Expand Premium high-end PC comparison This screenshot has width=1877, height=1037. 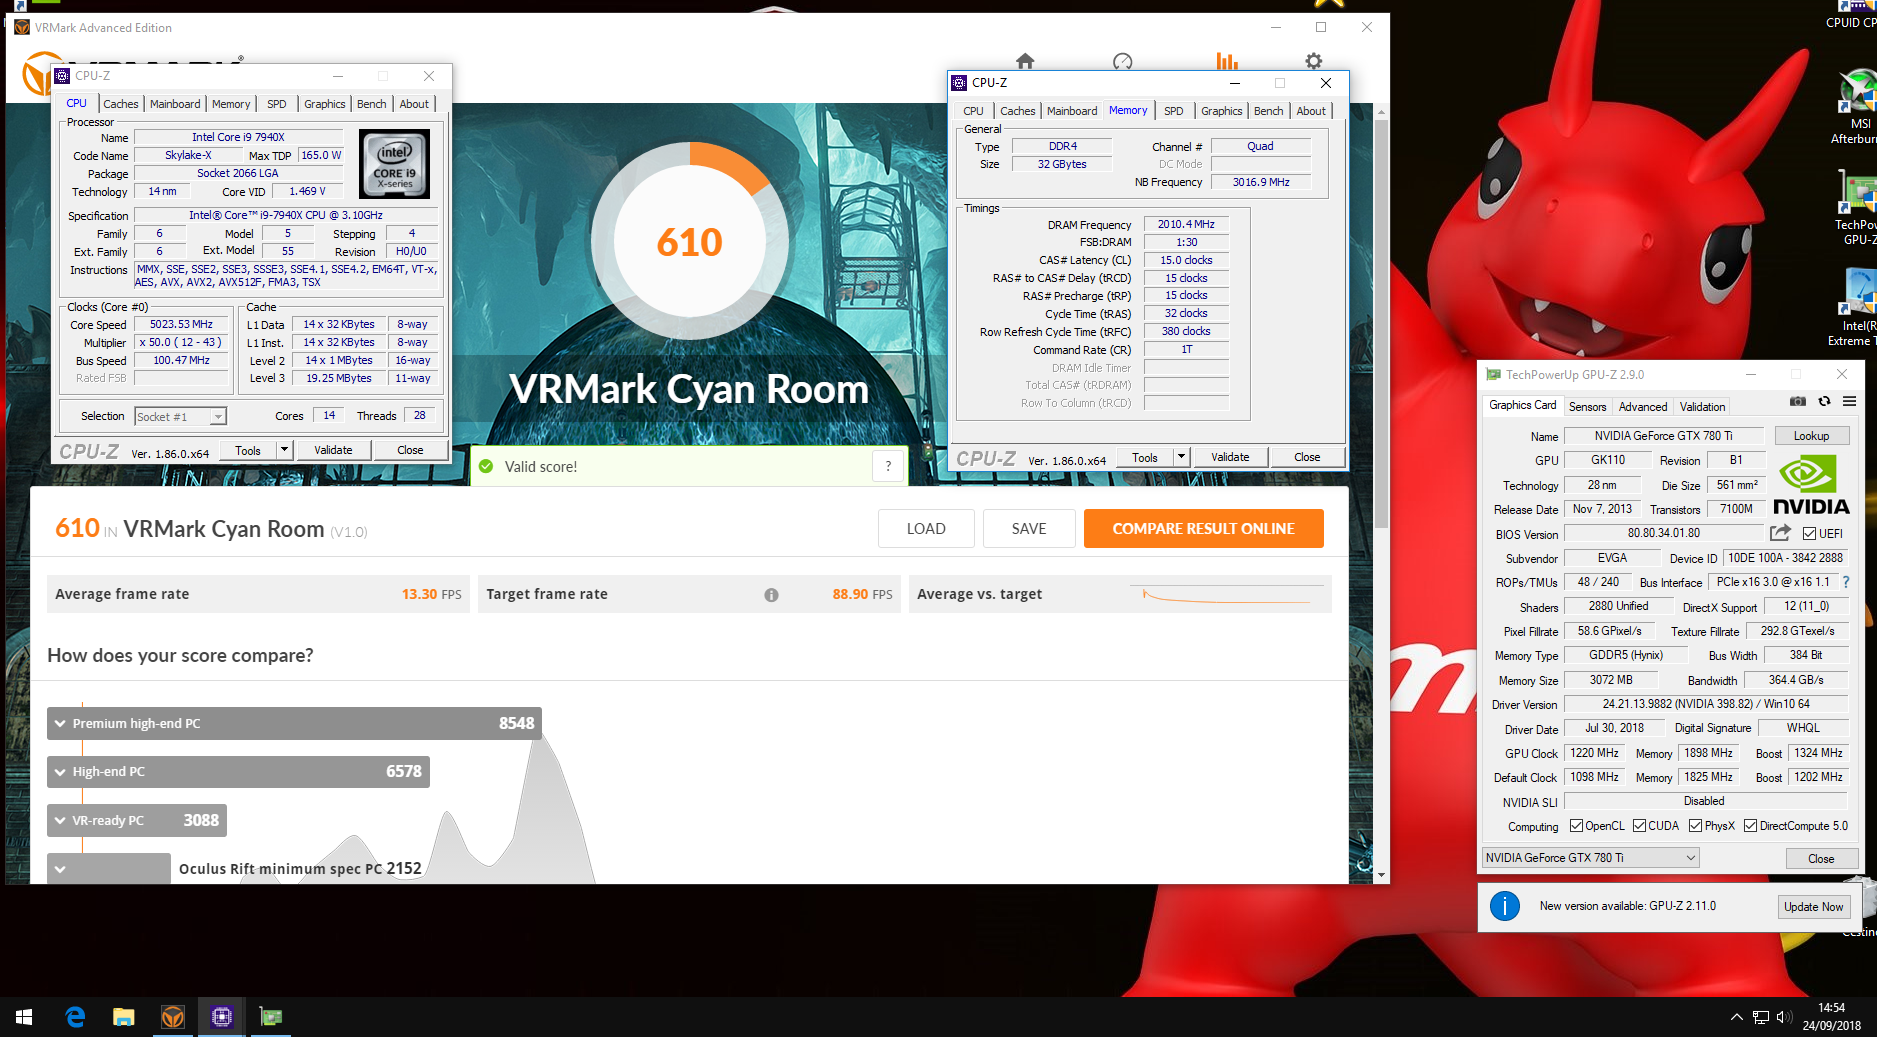(x=294, y=724)
